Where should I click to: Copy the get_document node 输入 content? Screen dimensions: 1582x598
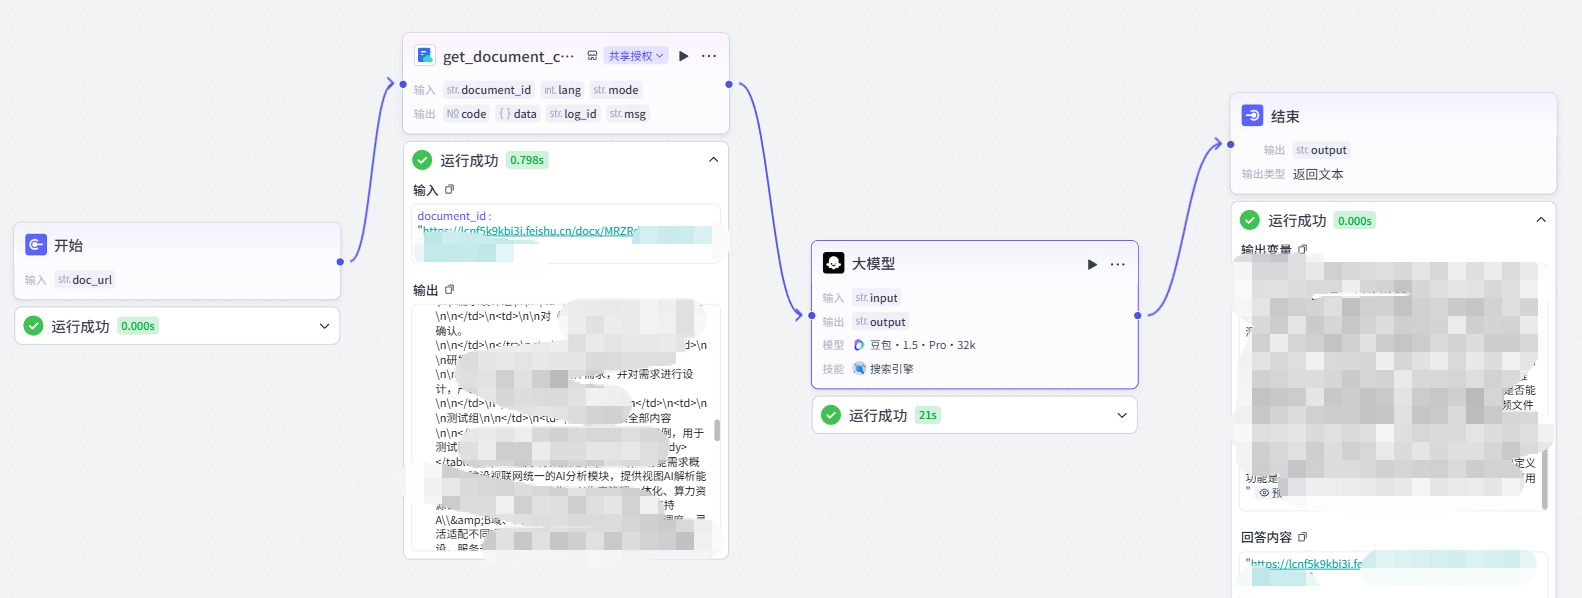pyautogui.click(x=450, y=189)
